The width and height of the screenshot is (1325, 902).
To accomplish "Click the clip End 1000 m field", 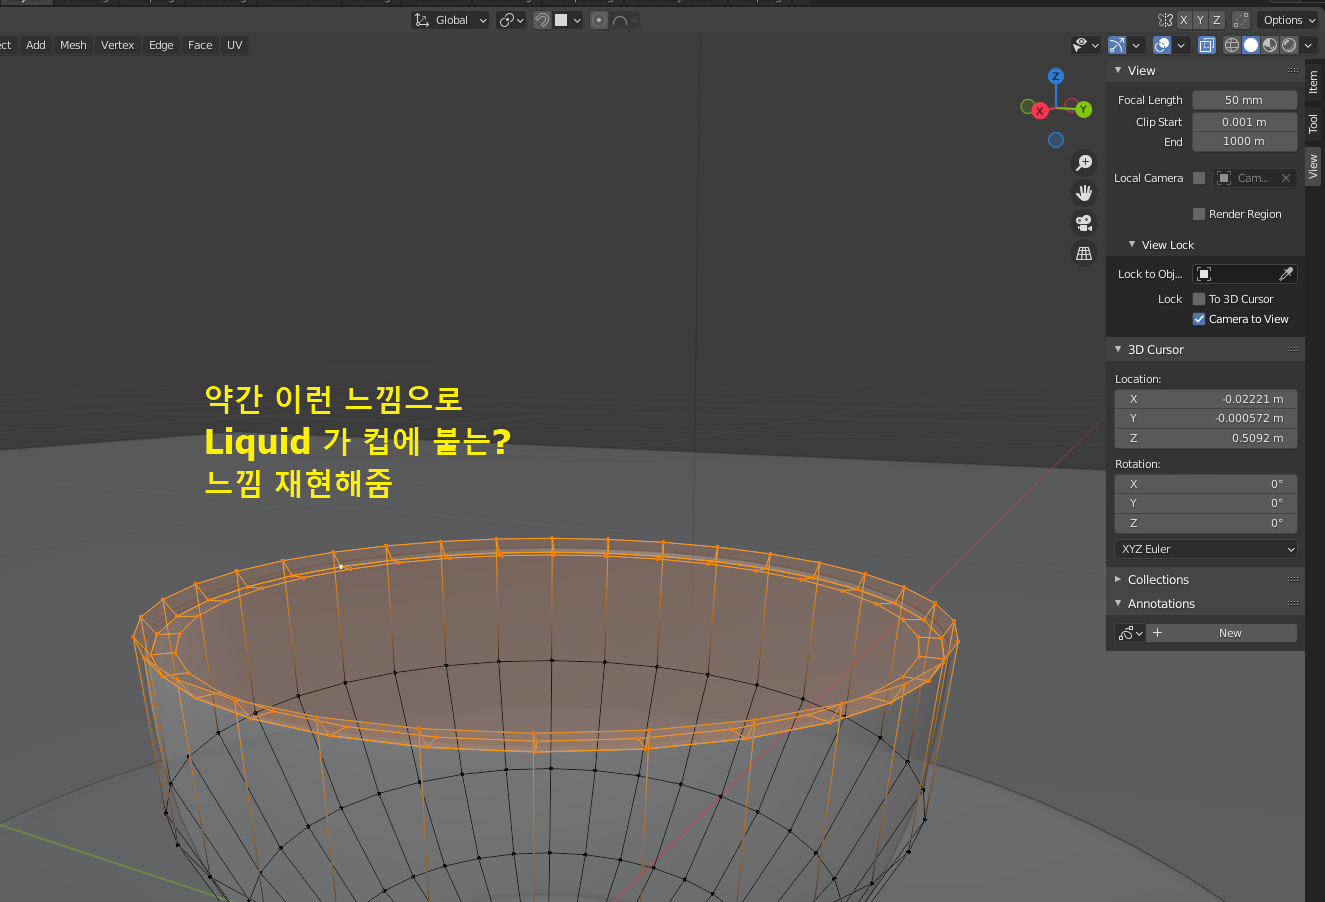I will pyautogui.click(x=1244, y=142).
